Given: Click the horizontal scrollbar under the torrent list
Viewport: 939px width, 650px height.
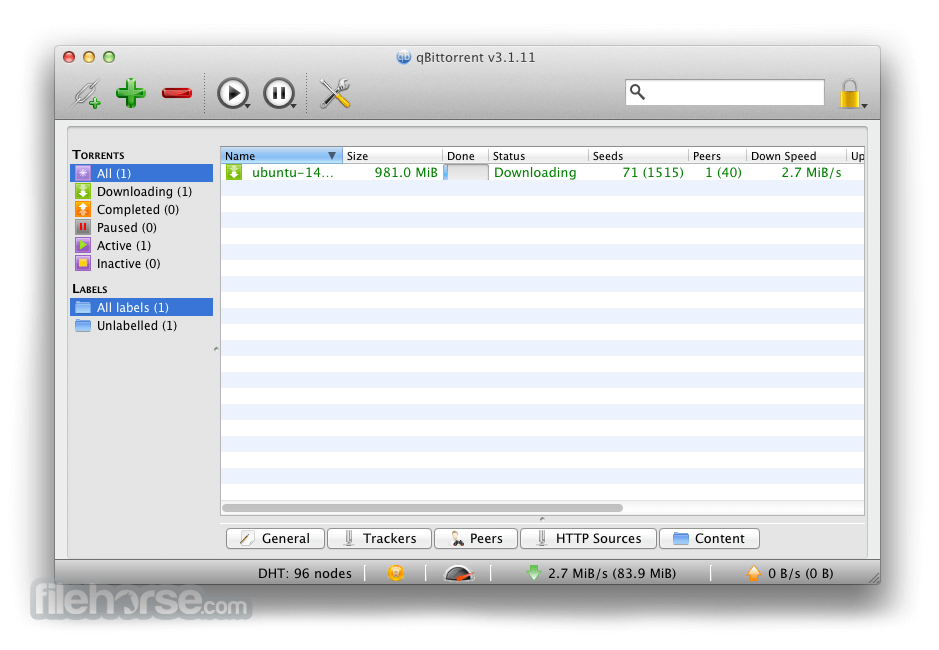Looking at the screenshot, I should pos(422,508).
